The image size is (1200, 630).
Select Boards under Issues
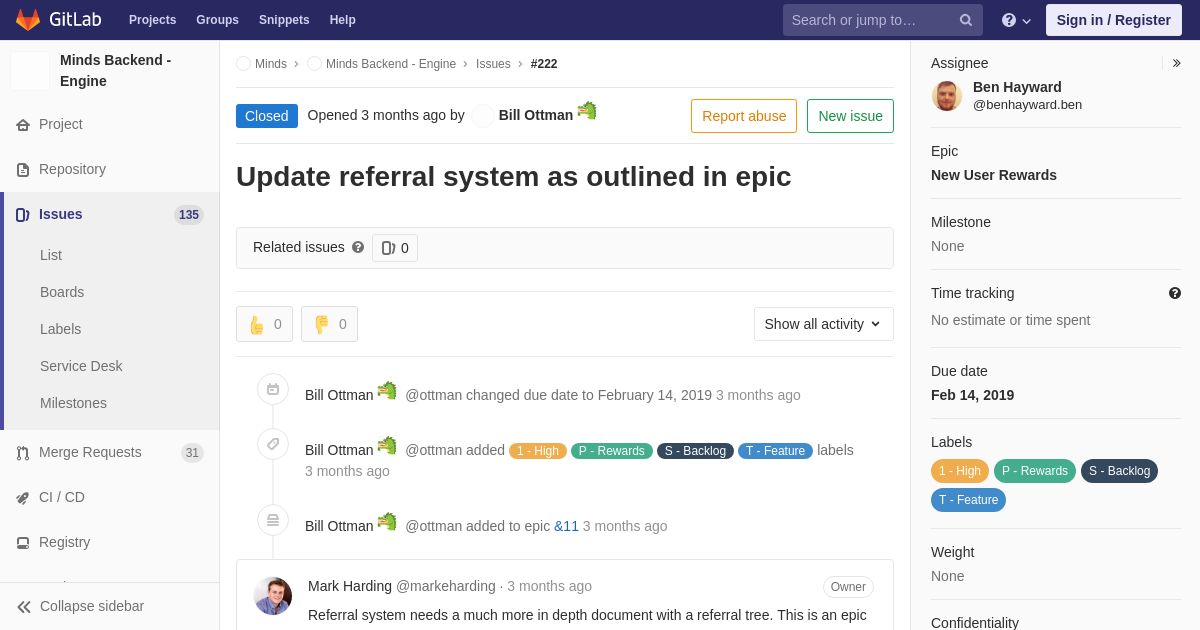[62, 292]
